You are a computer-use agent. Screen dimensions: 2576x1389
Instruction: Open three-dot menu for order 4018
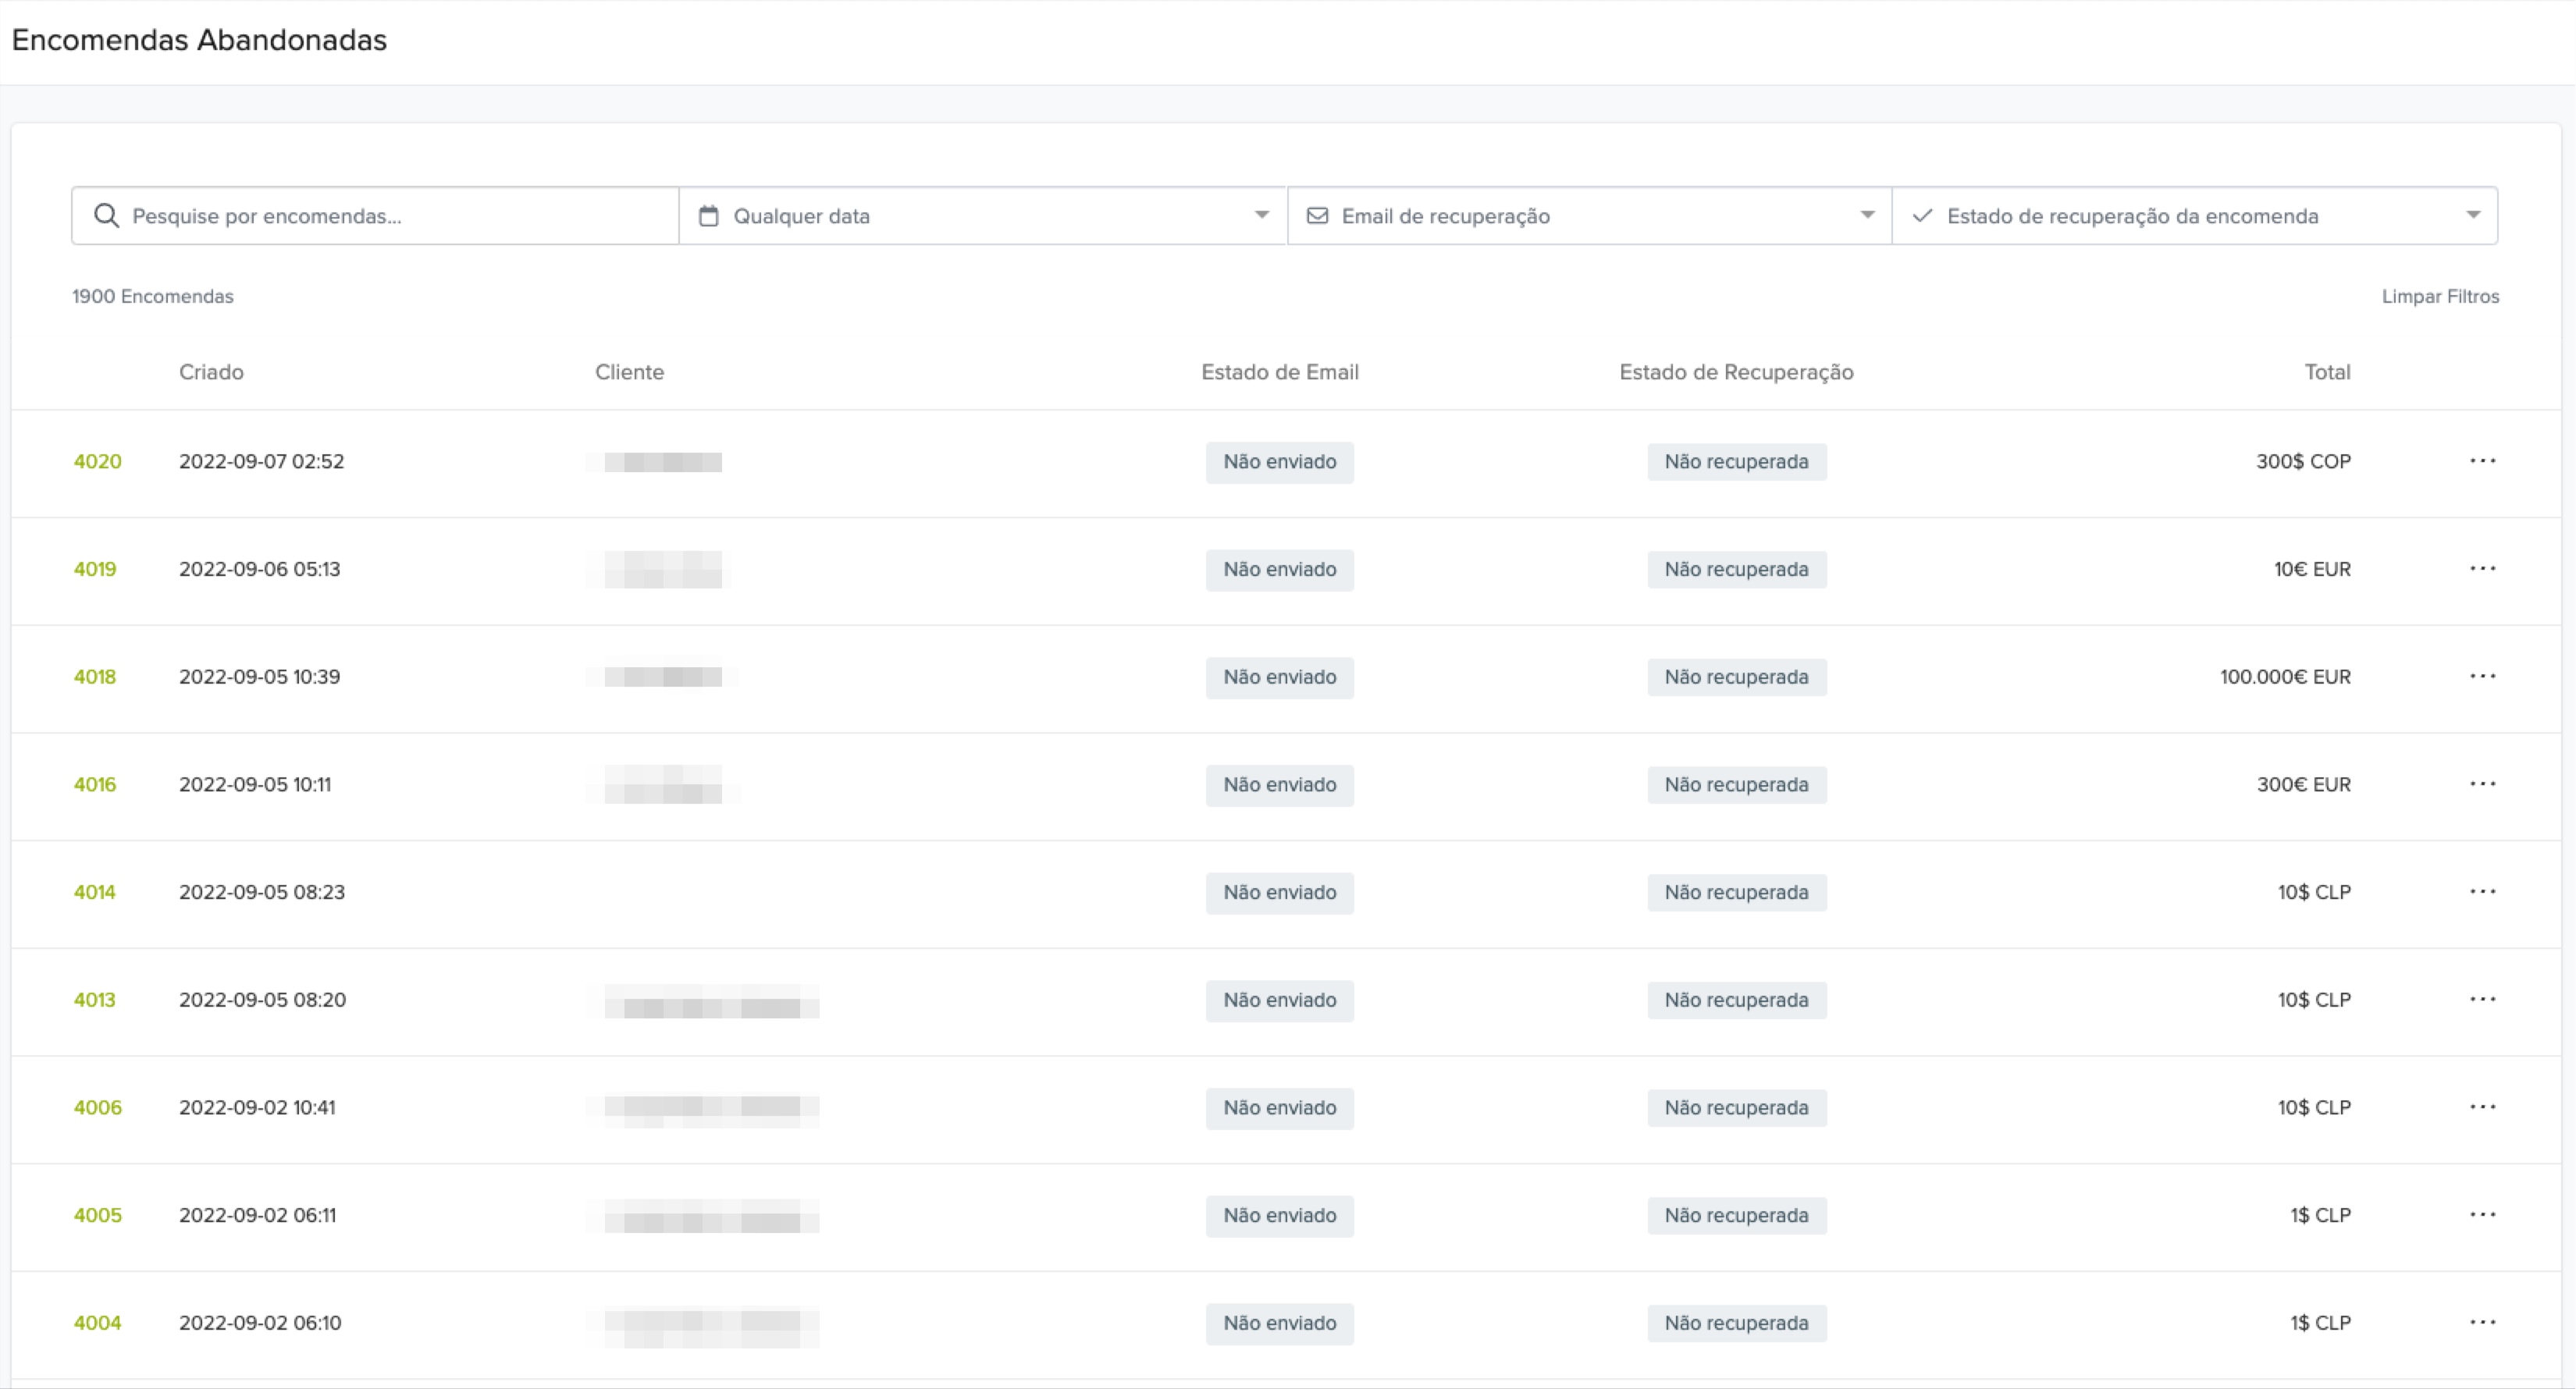tap(2482, 677)
